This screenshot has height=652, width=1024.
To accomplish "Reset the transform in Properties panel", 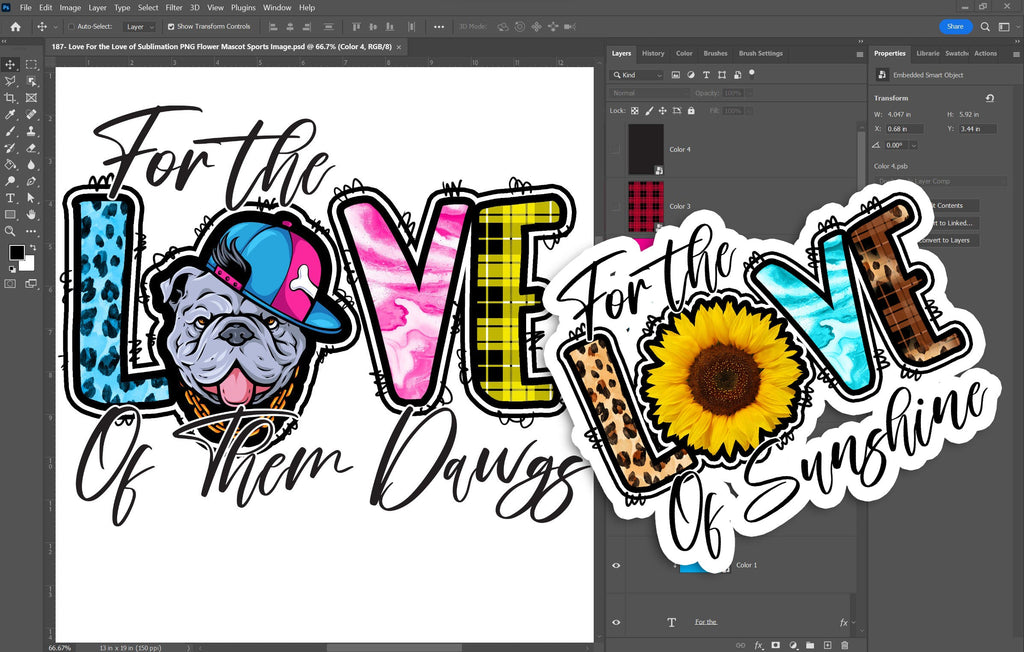I will tap(989, 98).
